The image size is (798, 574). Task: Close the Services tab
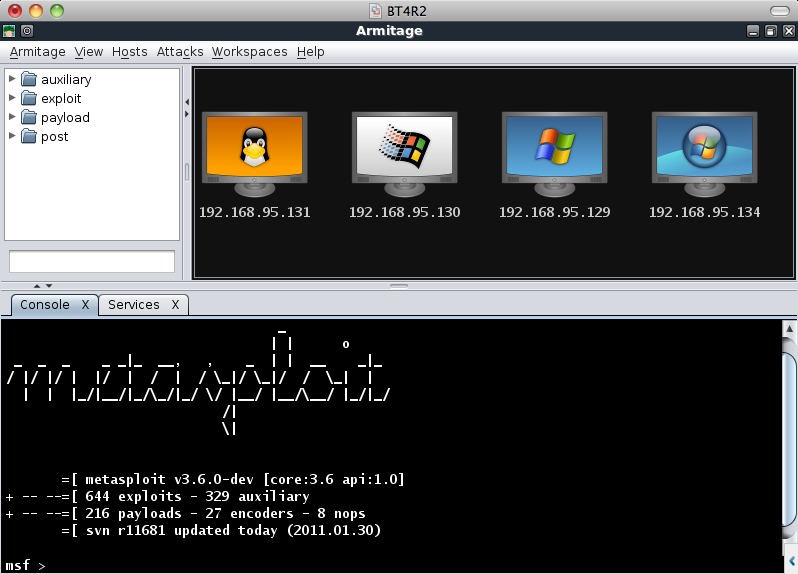[x=175, y=304]
